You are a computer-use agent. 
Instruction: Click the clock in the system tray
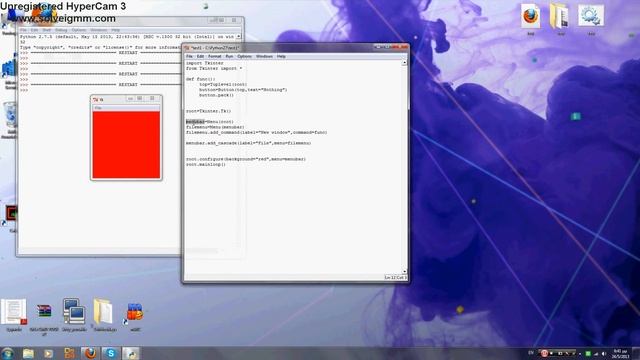tap(620, 353)
